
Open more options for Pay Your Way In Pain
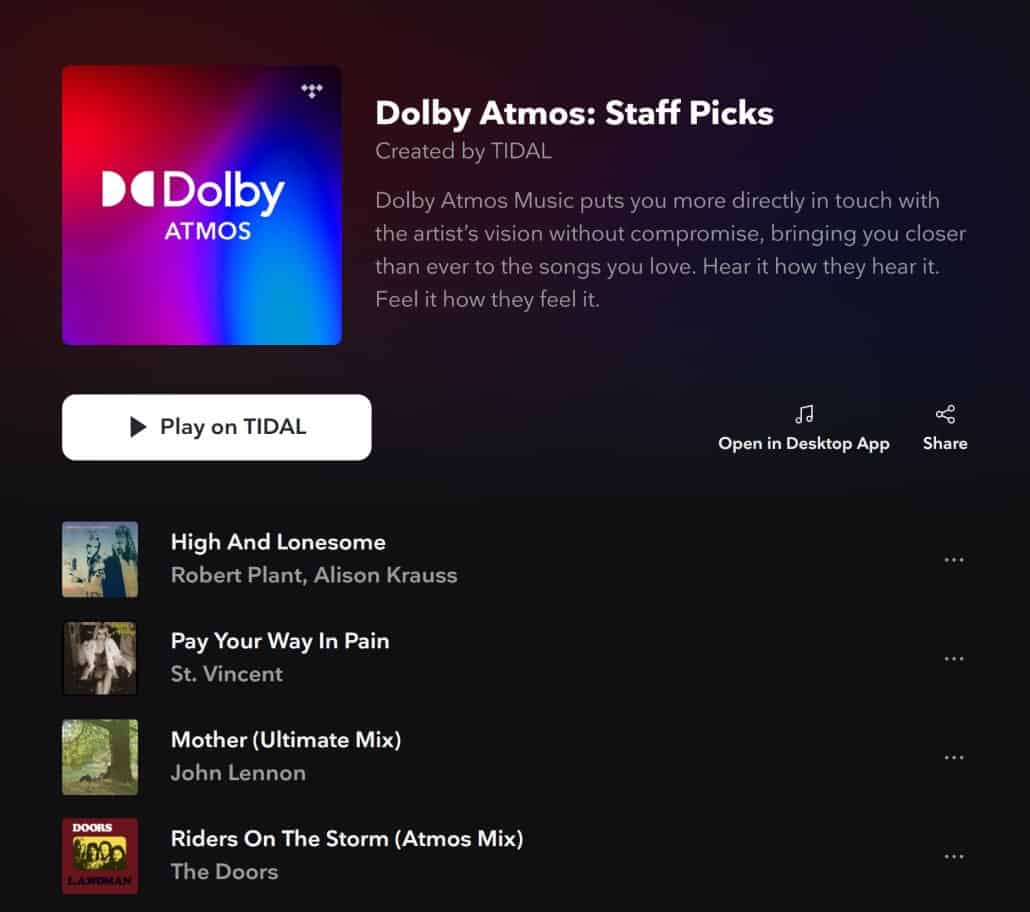[x=954, y=658]
